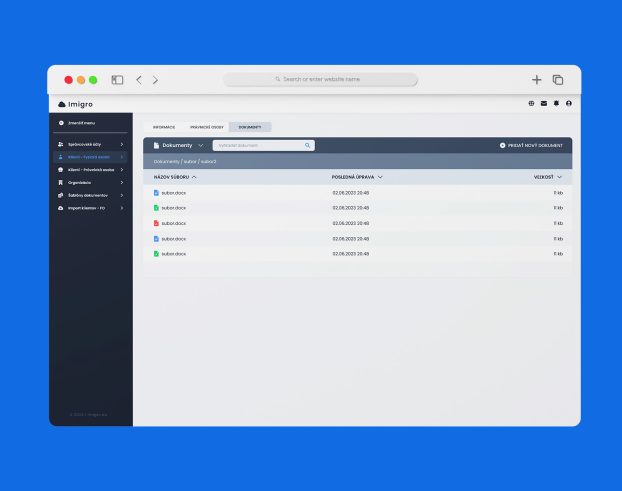Open the browser new tab plus icon
622x491 pixels.
(x=536, y=80)
